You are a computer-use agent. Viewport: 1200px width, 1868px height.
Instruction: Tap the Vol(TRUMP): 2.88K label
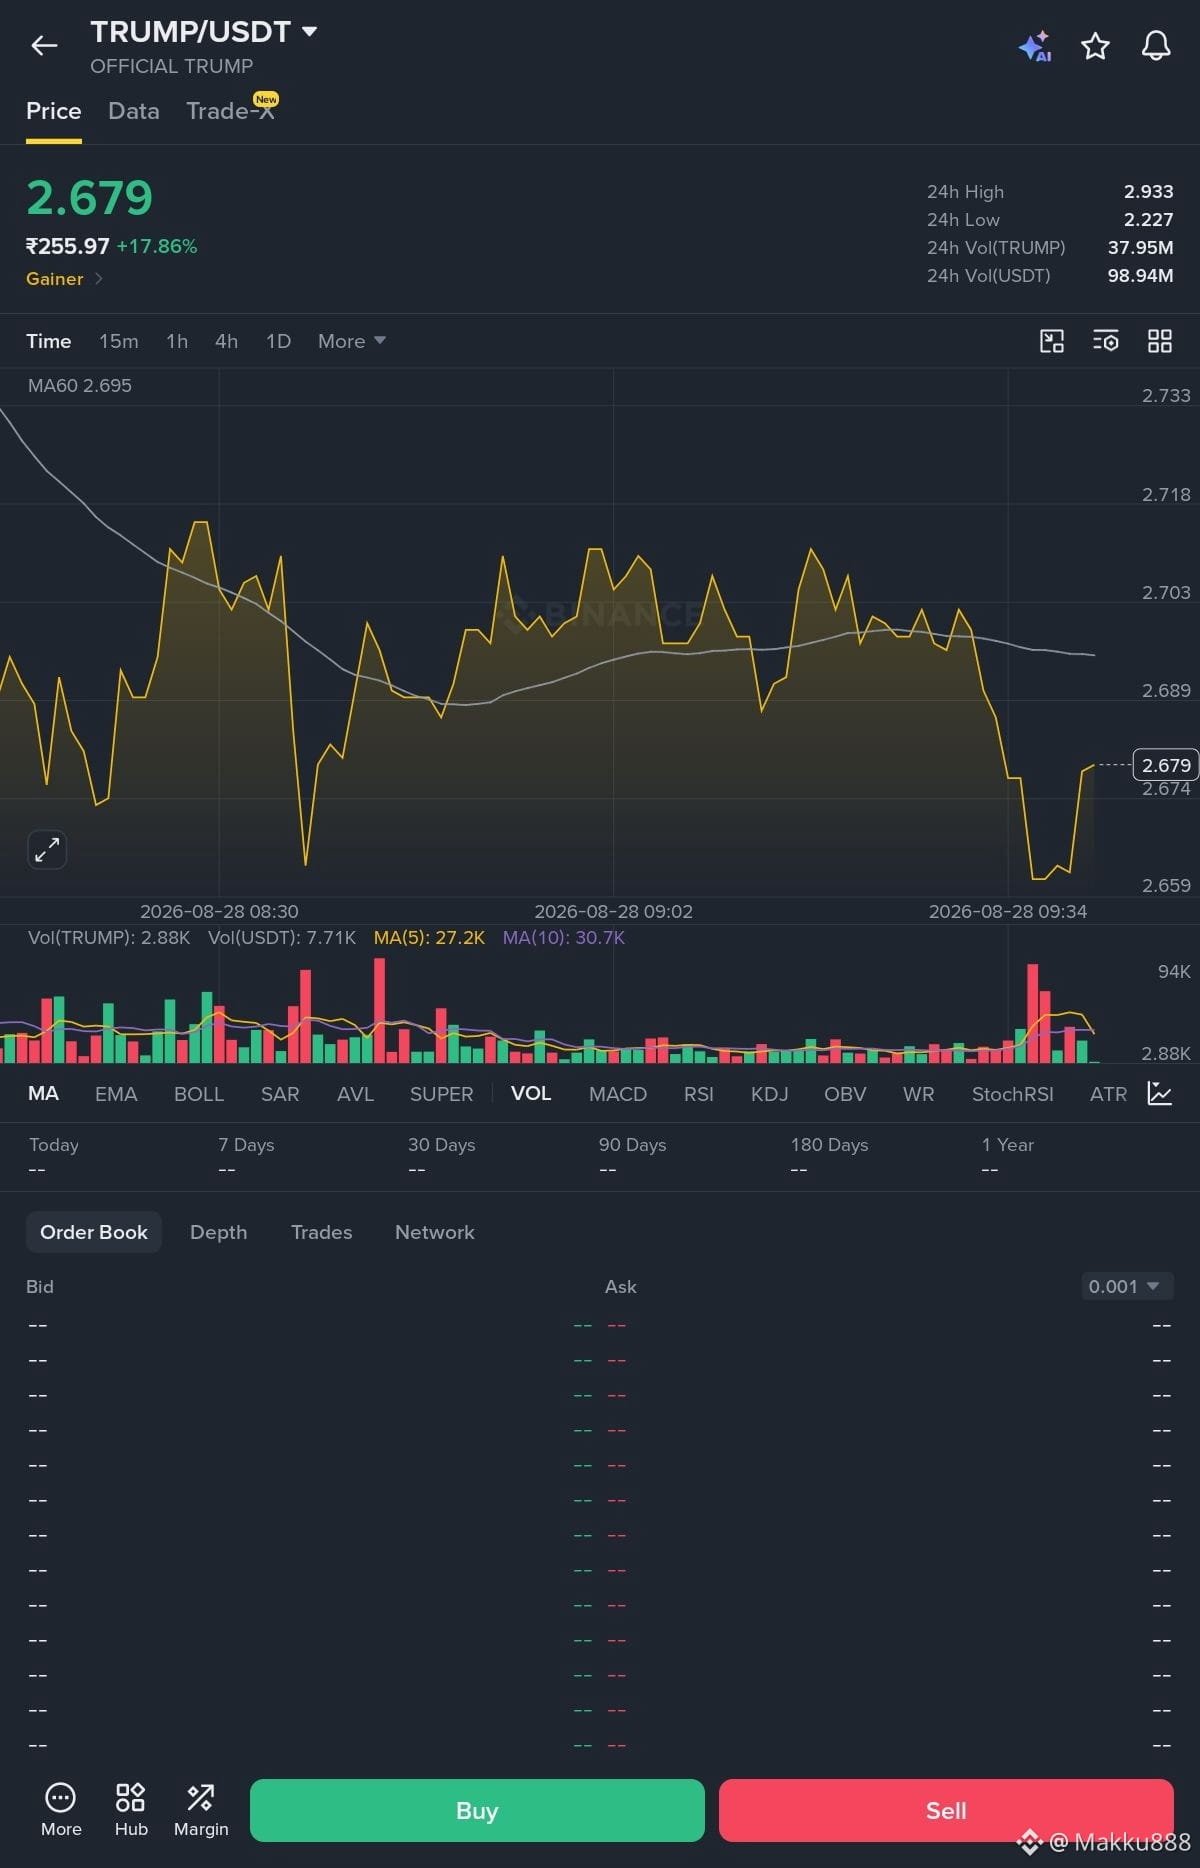[x=109, y=938]
